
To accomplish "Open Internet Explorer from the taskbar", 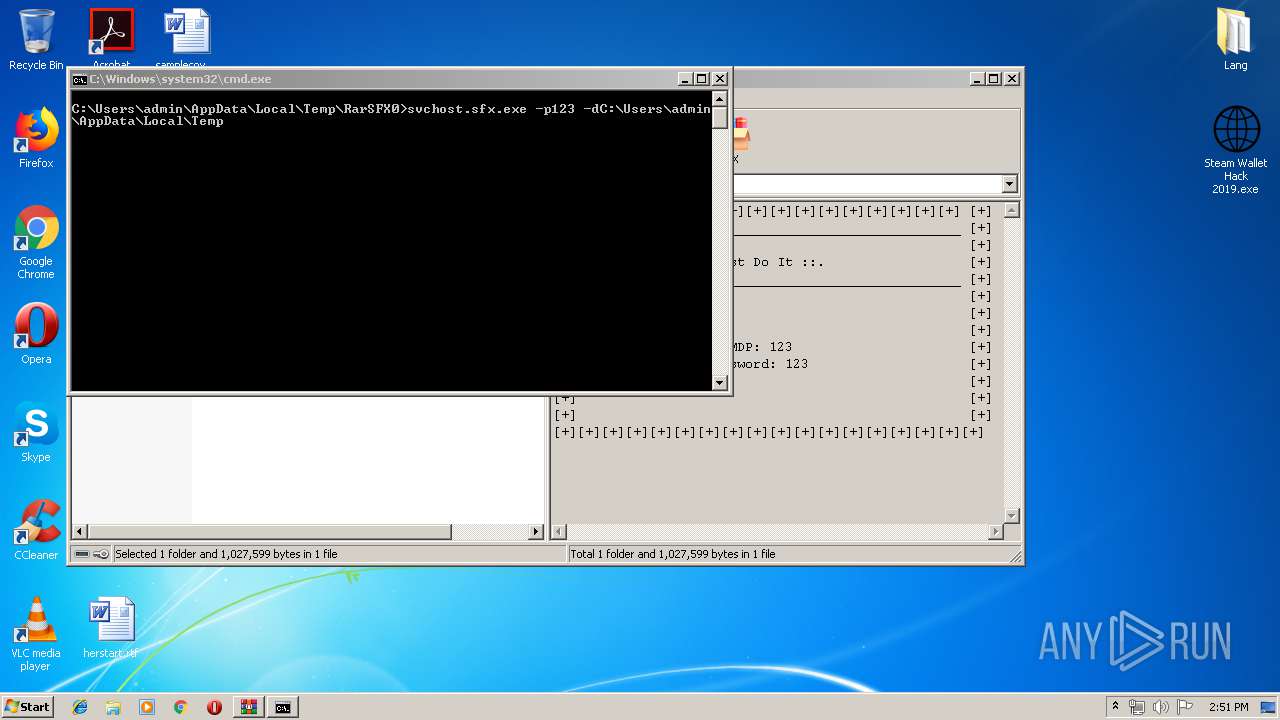I will coord(80,707).
